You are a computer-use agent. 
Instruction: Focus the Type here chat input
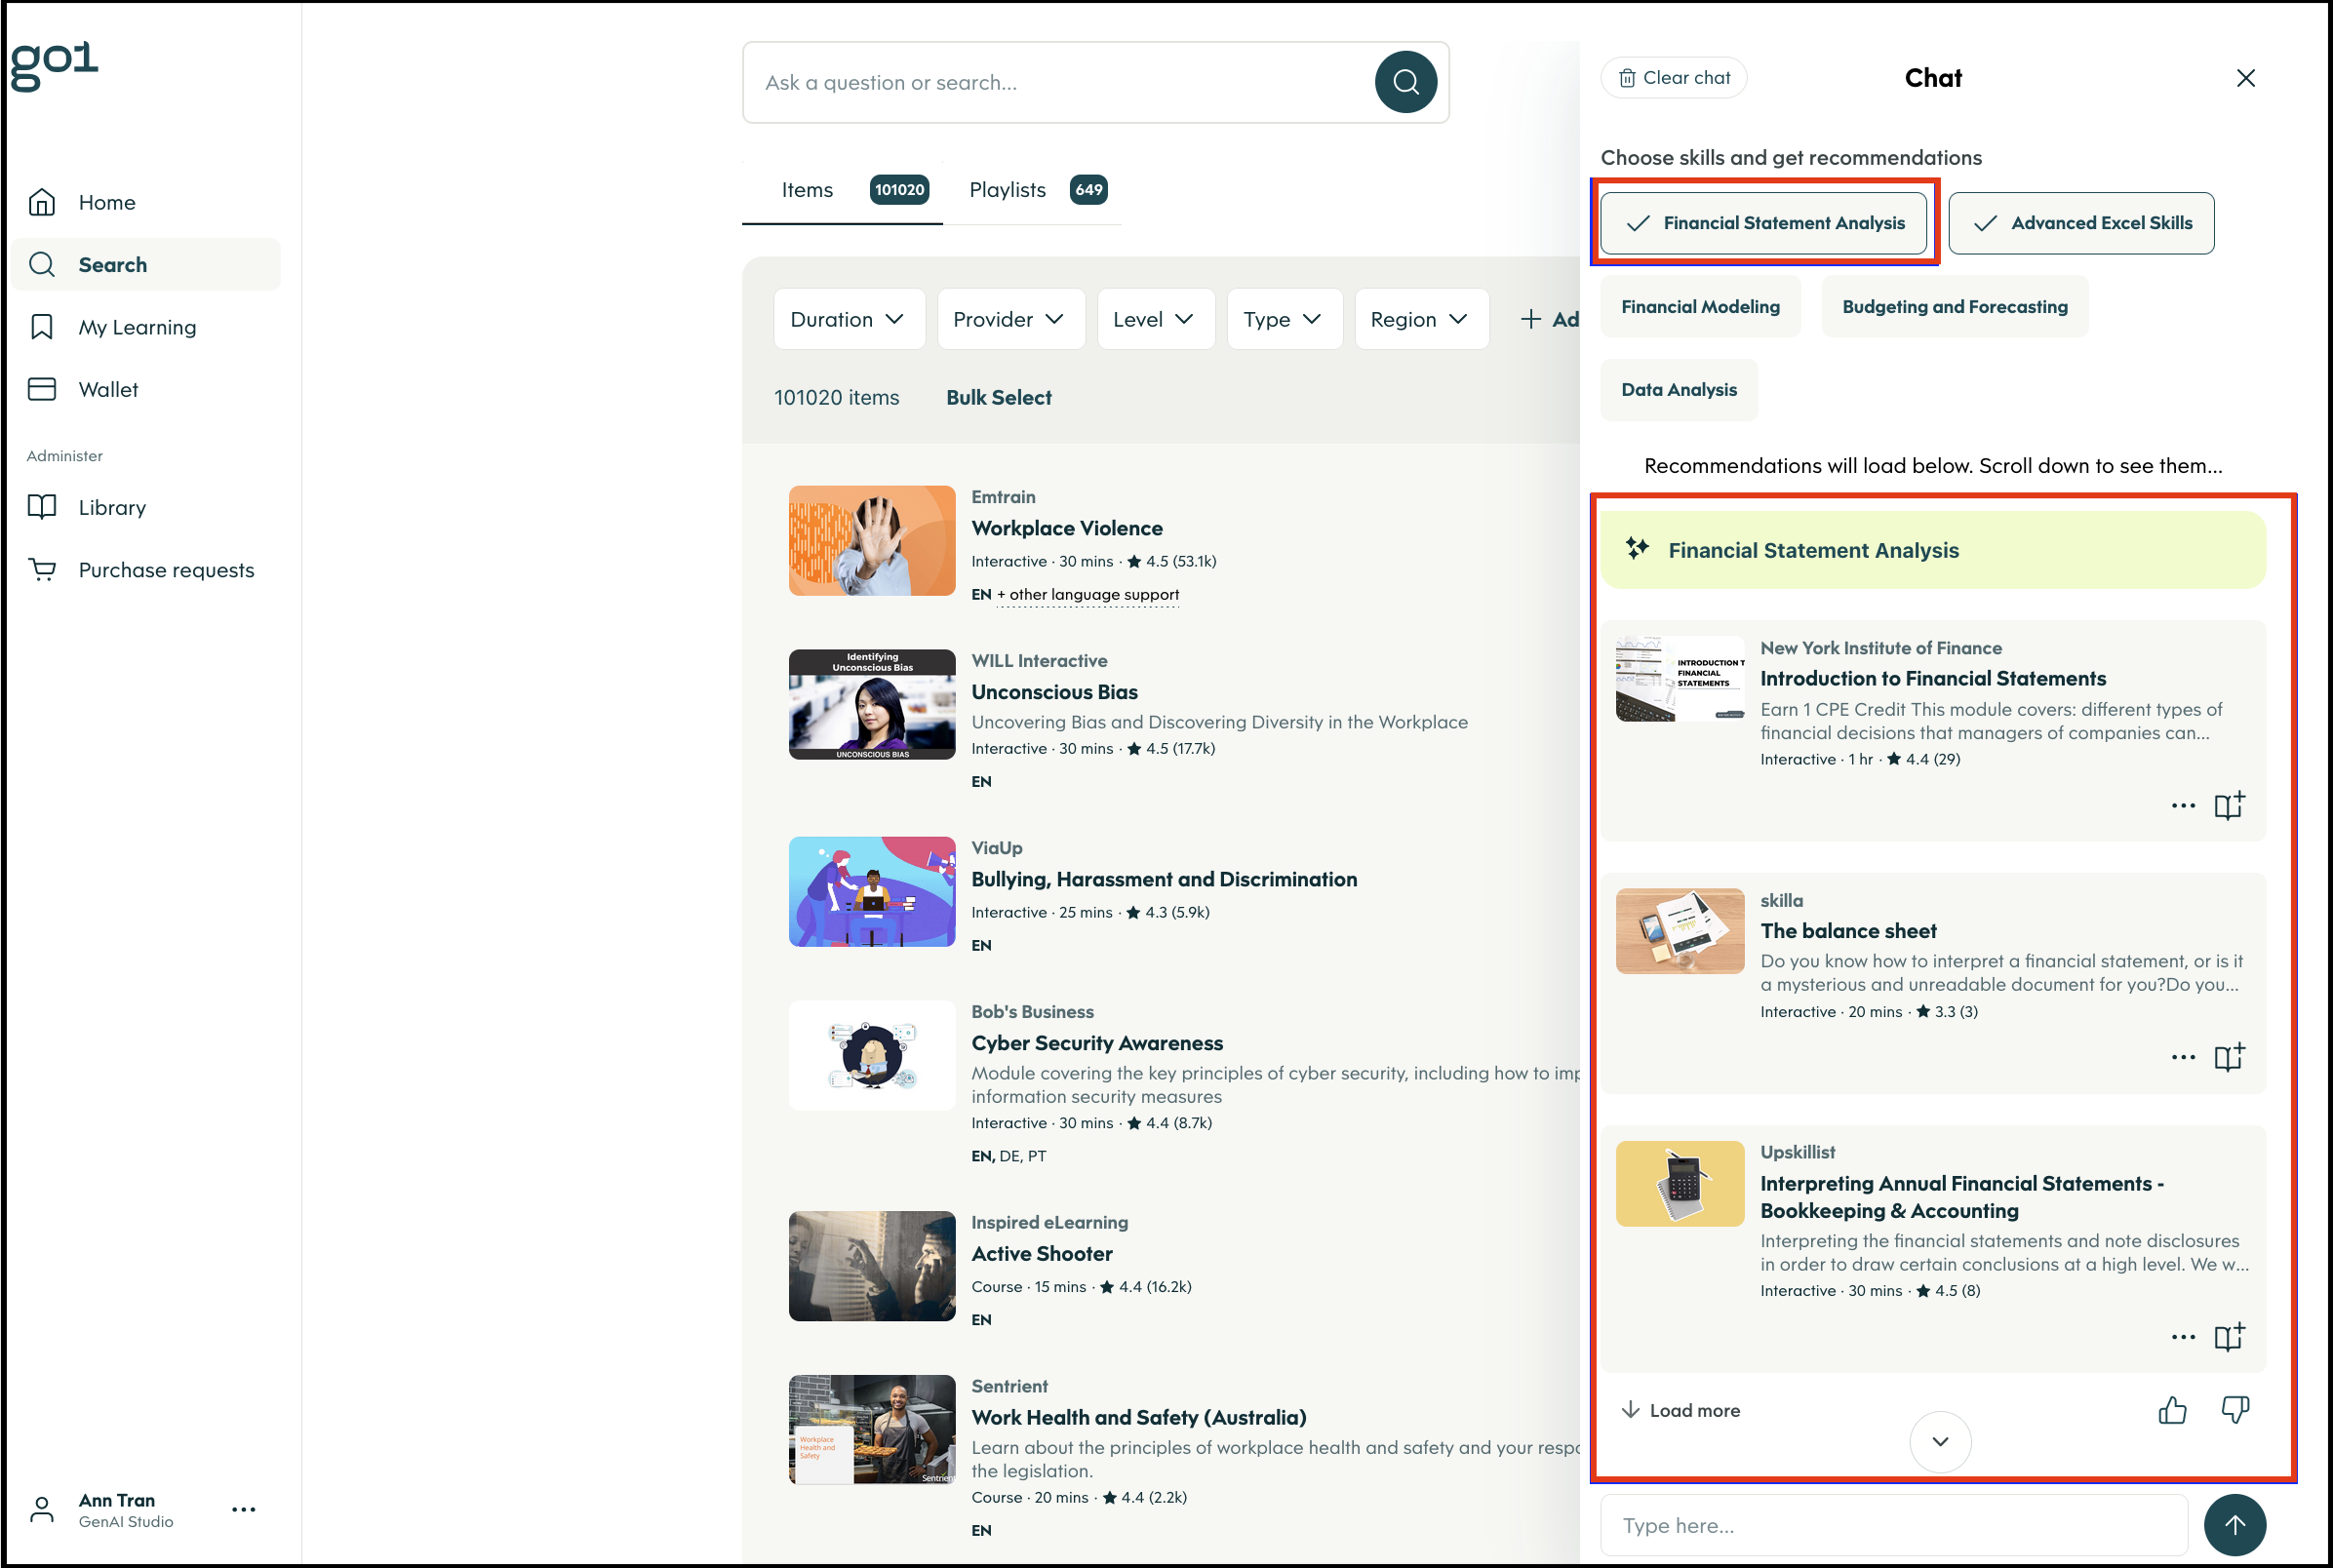click(1894, 1525)
